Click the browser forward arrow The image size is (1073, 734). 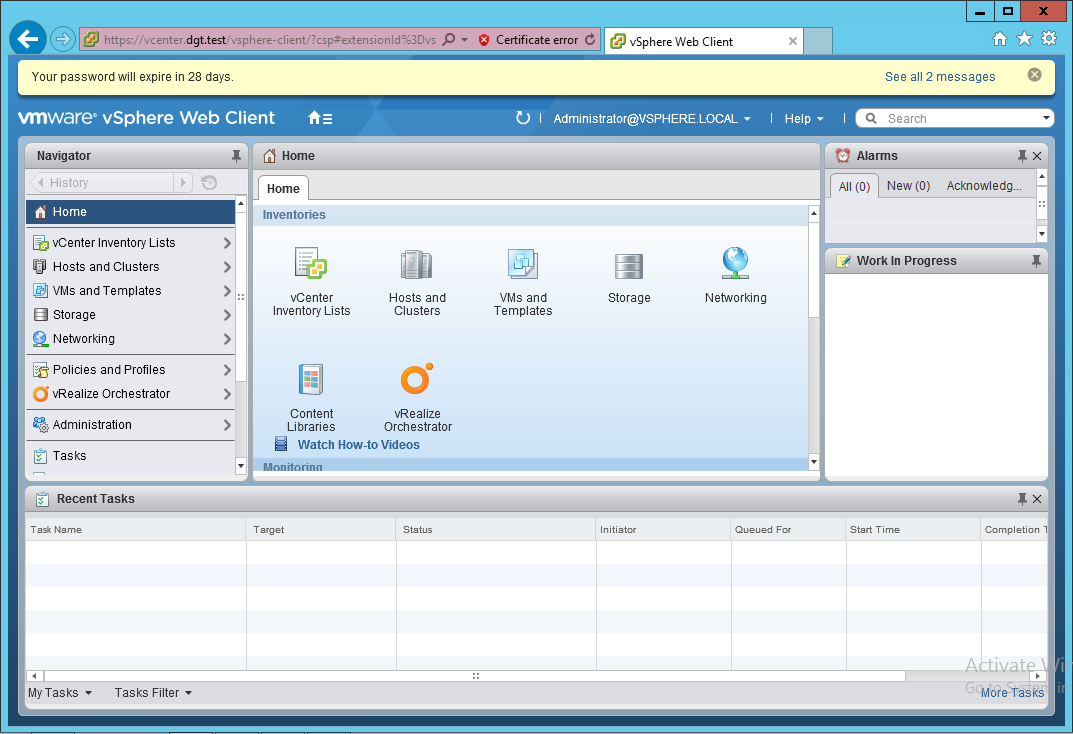click(62, 39)
